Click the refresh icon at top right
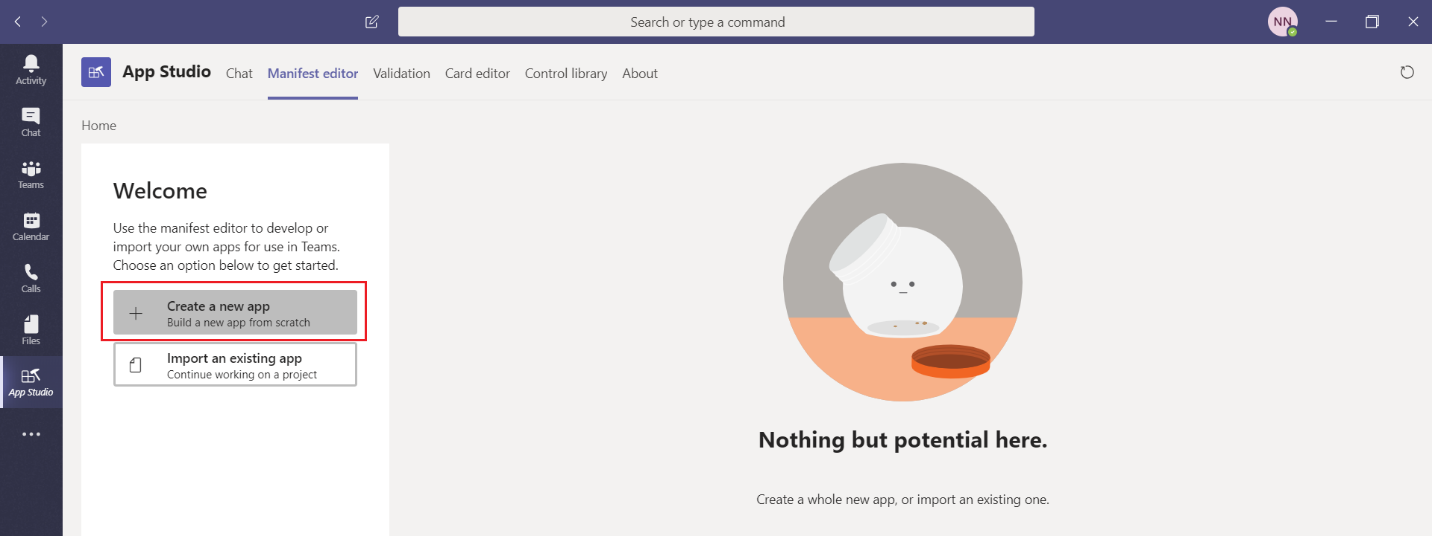Viewport: 1432px width, 536px height. point(1407,72)
